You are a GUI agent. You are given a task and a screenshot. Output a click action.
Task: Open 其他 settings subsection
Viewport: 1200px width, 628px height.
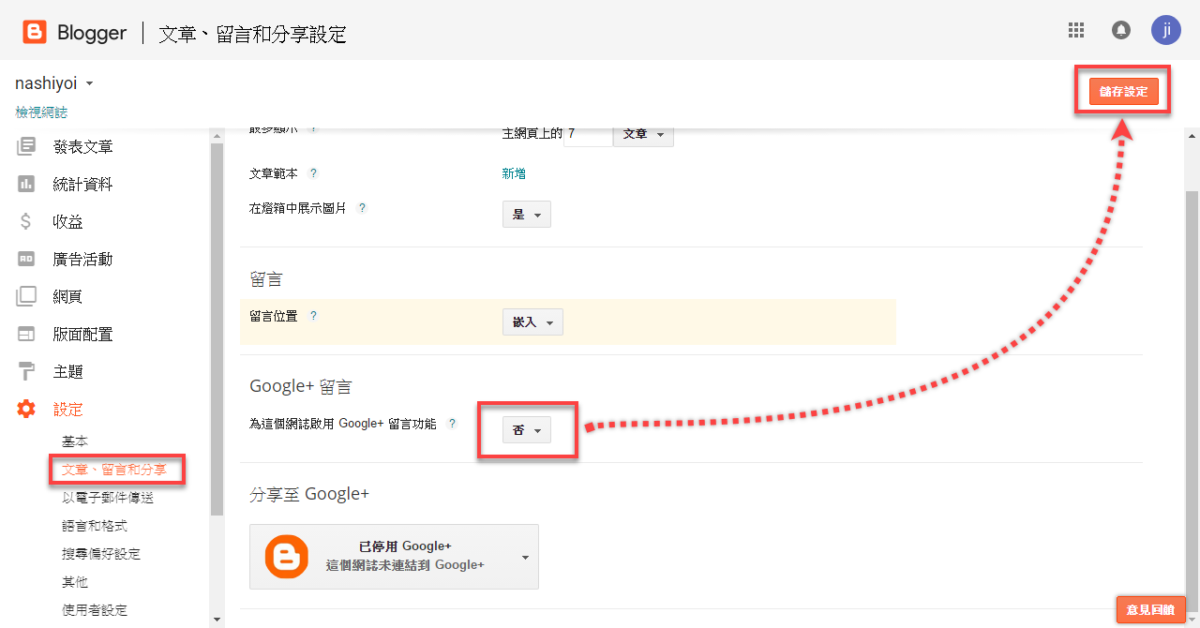[x=75, y=581]
